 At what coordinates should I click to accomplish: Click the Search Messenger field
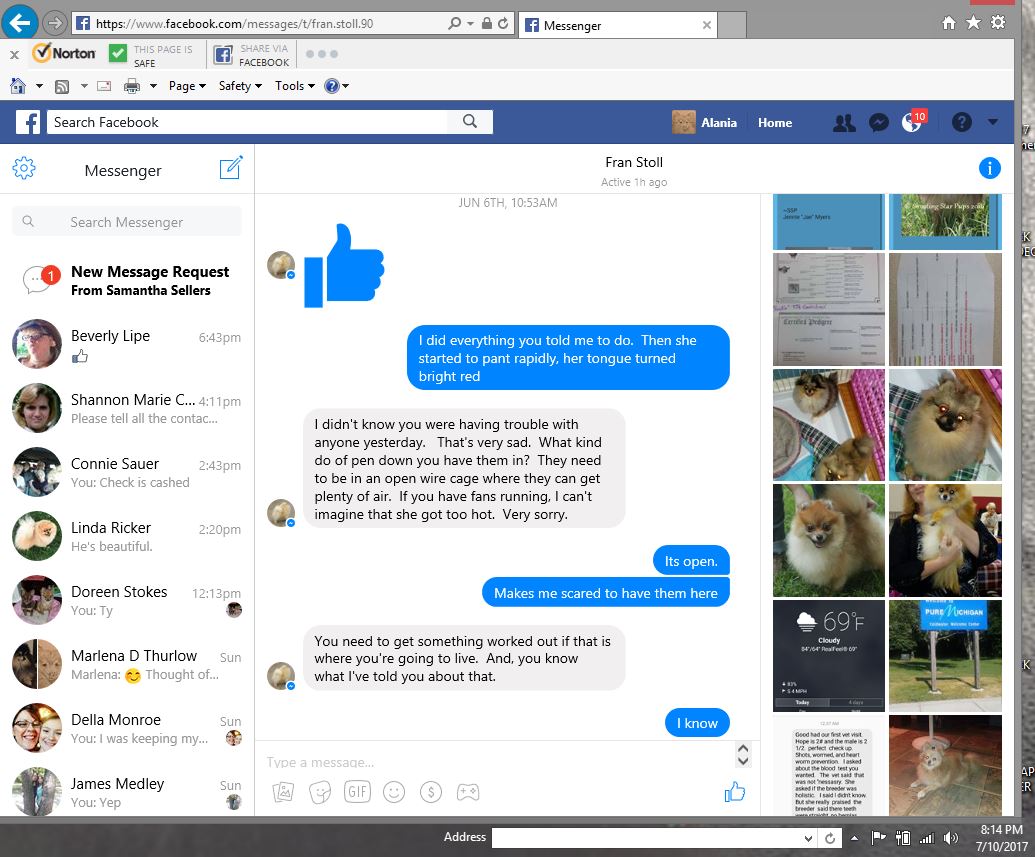point(127,222)
